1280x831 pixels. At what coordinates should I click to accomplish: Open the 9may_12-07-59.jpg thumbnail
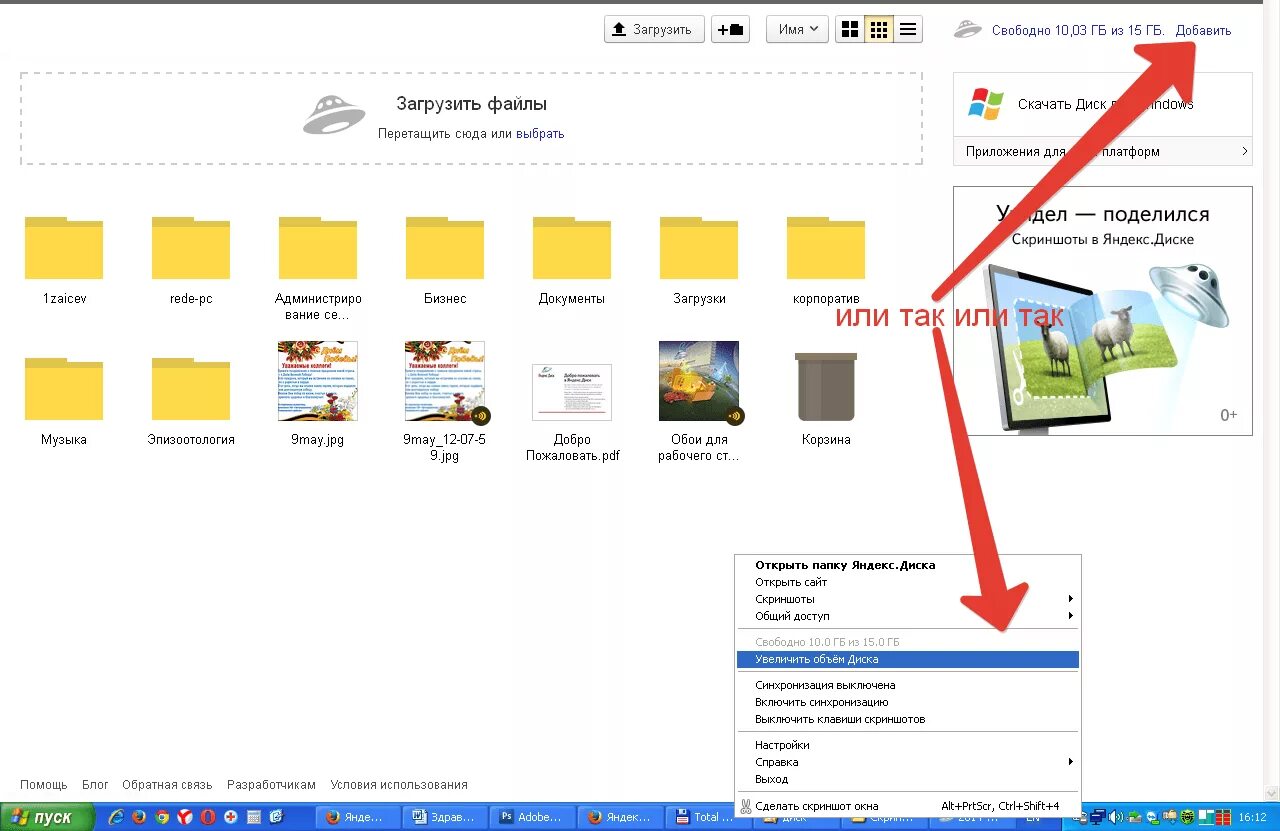click(x=445, y=381)
